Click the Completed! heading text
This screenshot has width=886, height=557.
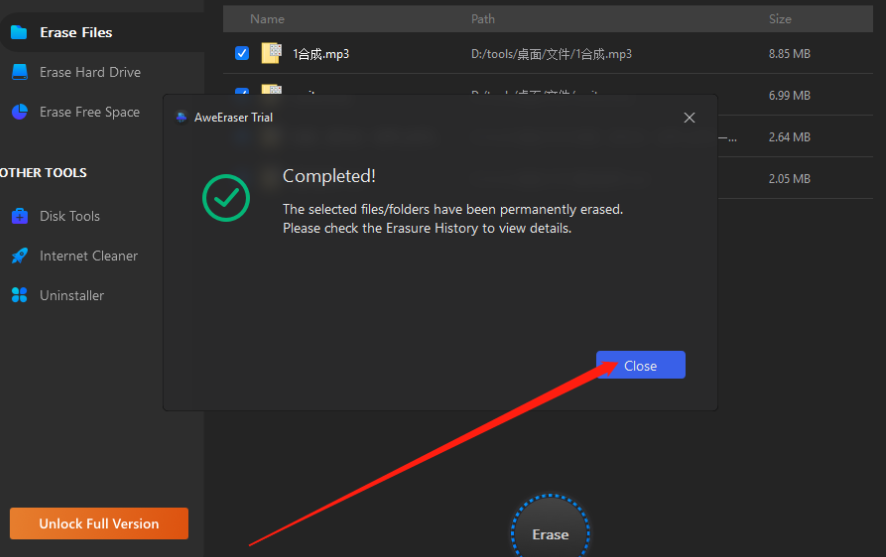click(329, 176)
